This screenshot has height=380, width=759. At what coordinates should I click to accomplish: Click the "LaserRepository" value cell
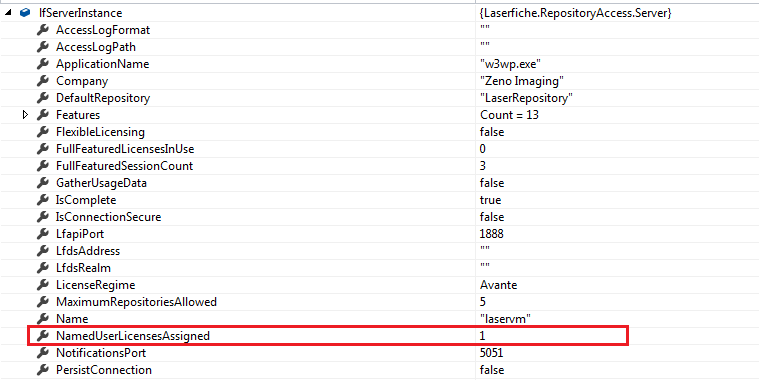click(x=526, y=98)
